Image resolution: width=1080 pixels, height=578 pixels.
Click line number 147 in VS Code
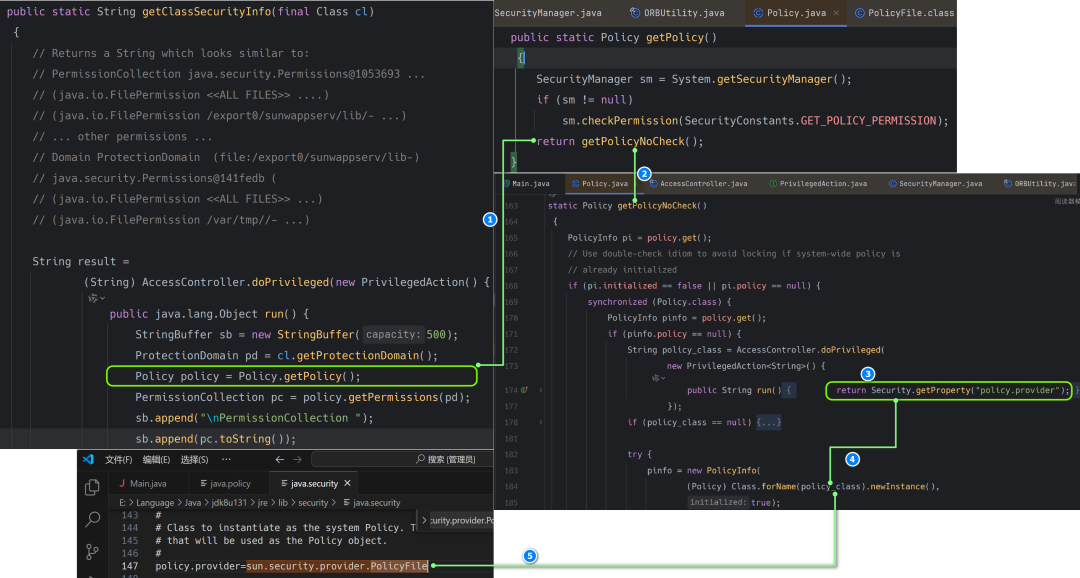tap(129, 566)
